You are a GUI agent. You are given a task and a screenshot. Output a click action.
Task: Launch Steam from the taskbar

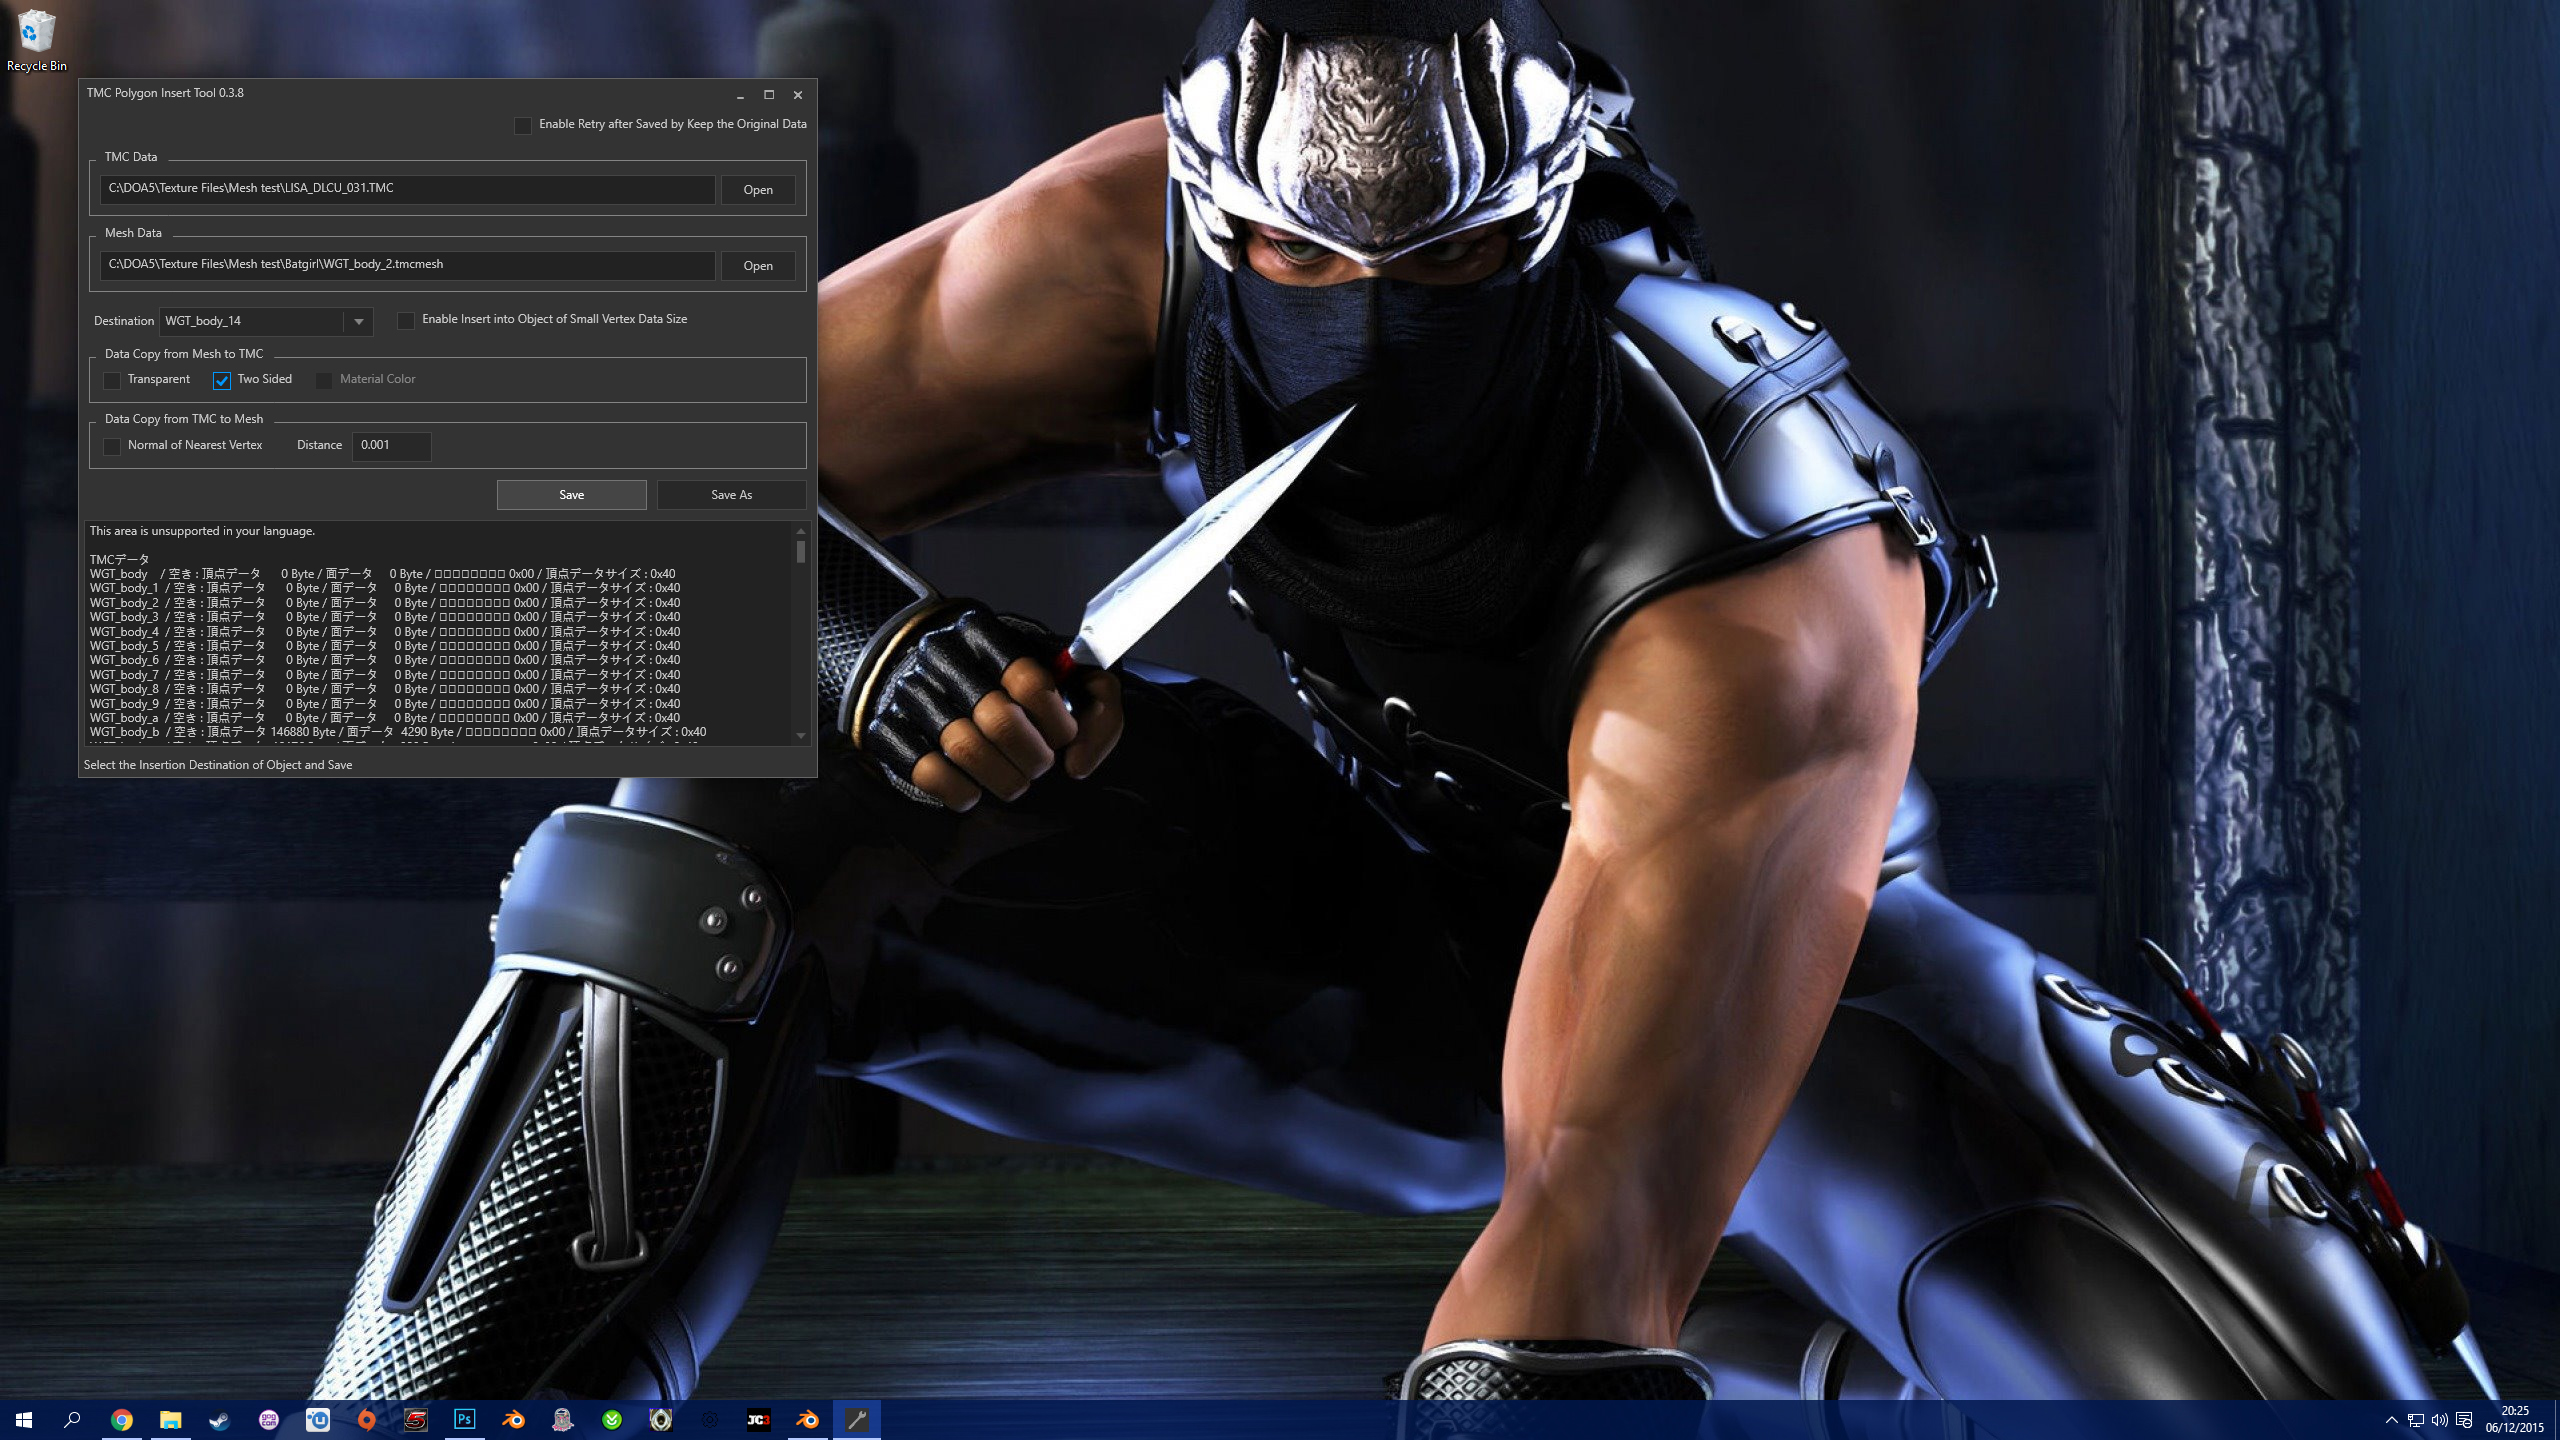pyautogui.click(x=219, y=1419)
